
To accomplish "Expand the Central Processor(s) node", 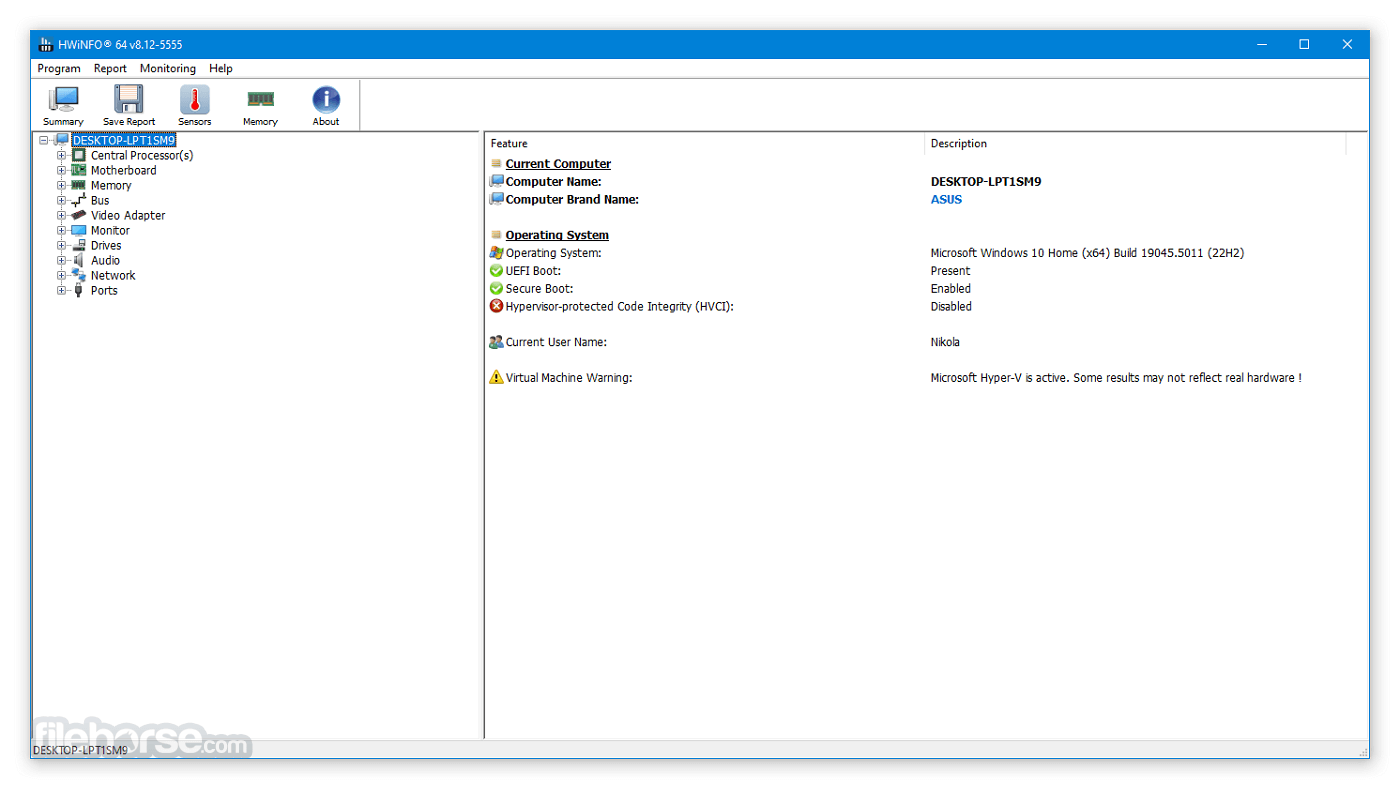I will [62, 155].
